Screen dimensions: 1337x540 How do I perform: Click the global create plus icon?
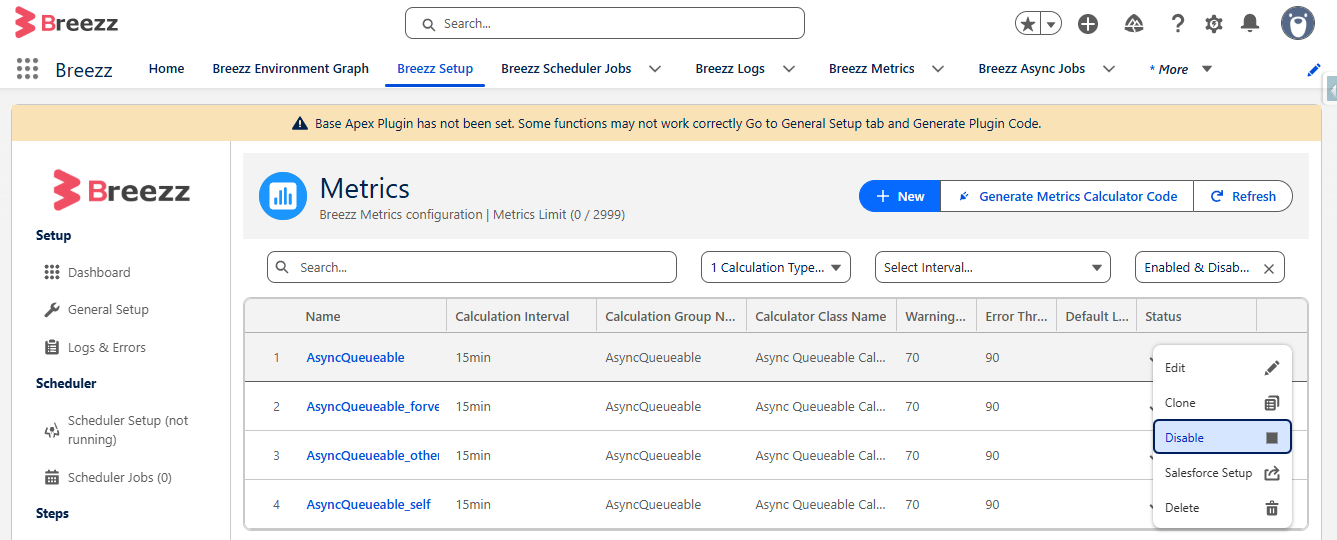(x=1088, y=24)
